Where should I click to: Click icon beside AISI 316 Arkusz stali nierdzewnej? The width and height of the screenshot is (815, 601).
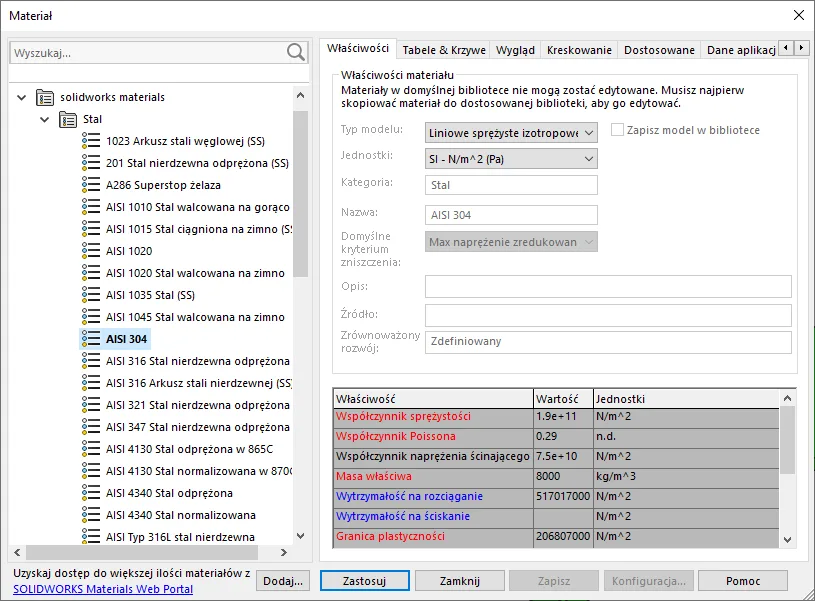click(x=90, y=383)
